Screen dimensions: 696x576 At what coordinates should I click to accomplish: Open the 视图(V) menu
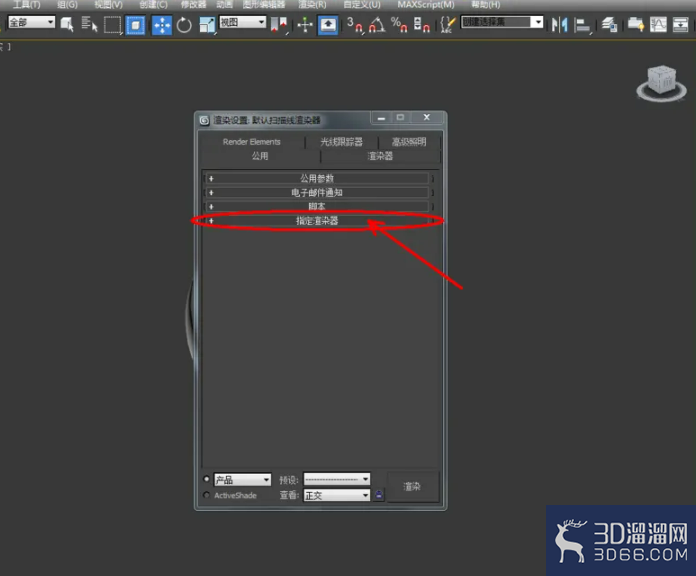click(109, 4)
